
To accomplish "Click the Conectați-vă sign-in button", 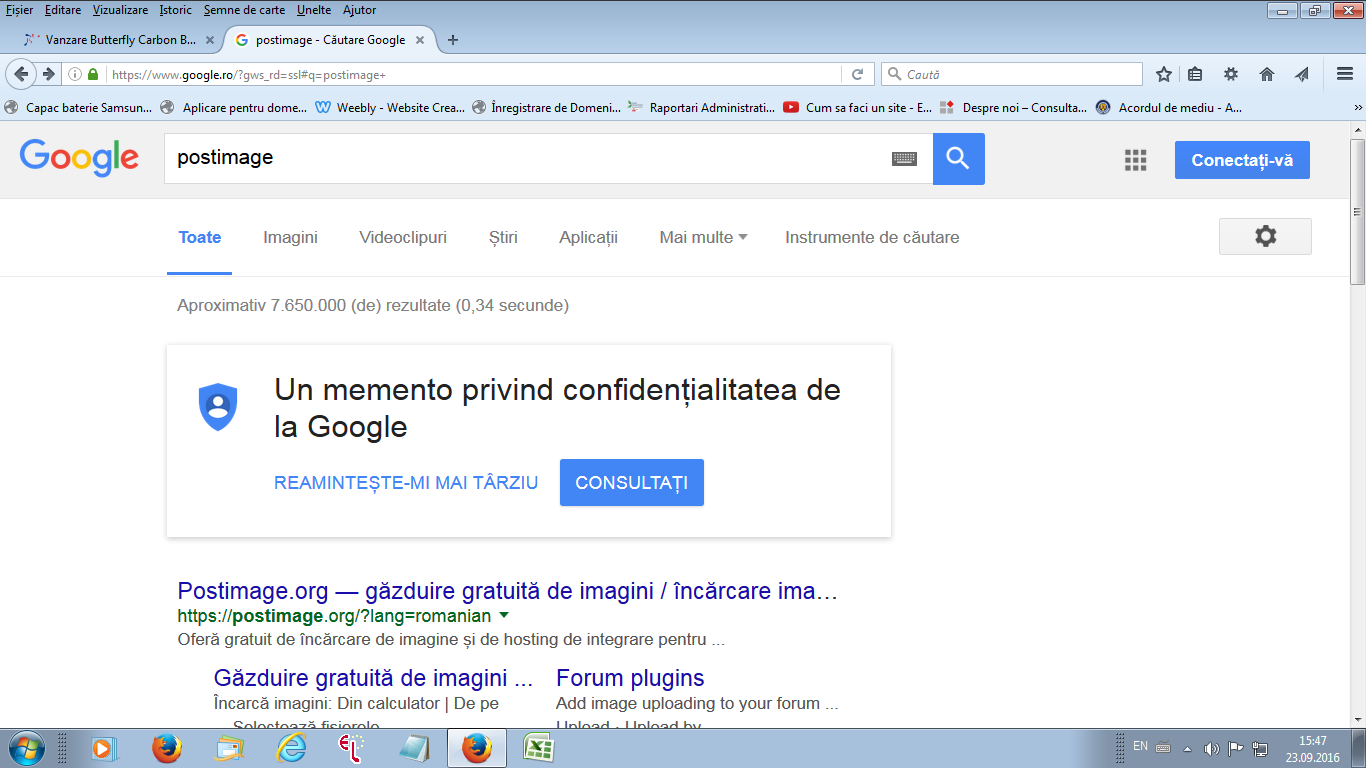I will click(x=1242, y=160).
